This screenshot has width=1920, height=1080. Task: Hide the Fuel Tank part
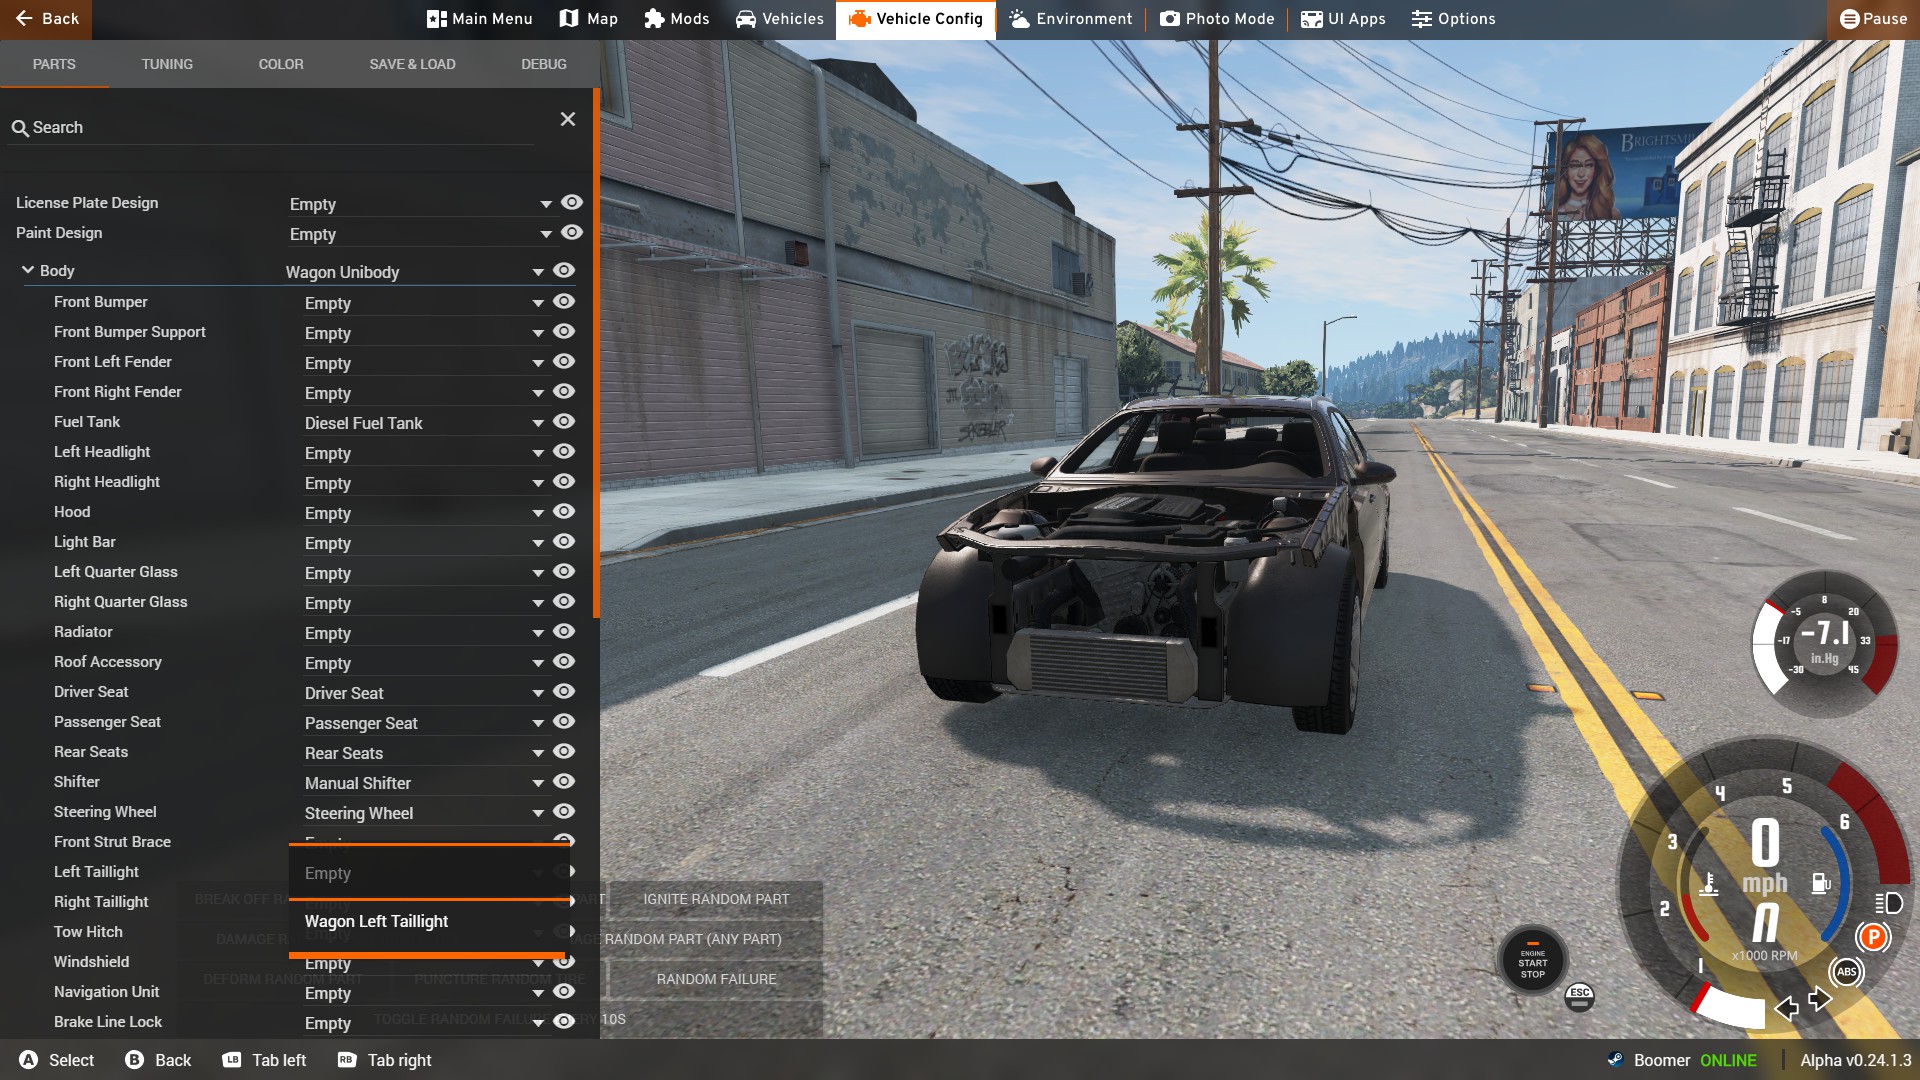coord(564,422)
